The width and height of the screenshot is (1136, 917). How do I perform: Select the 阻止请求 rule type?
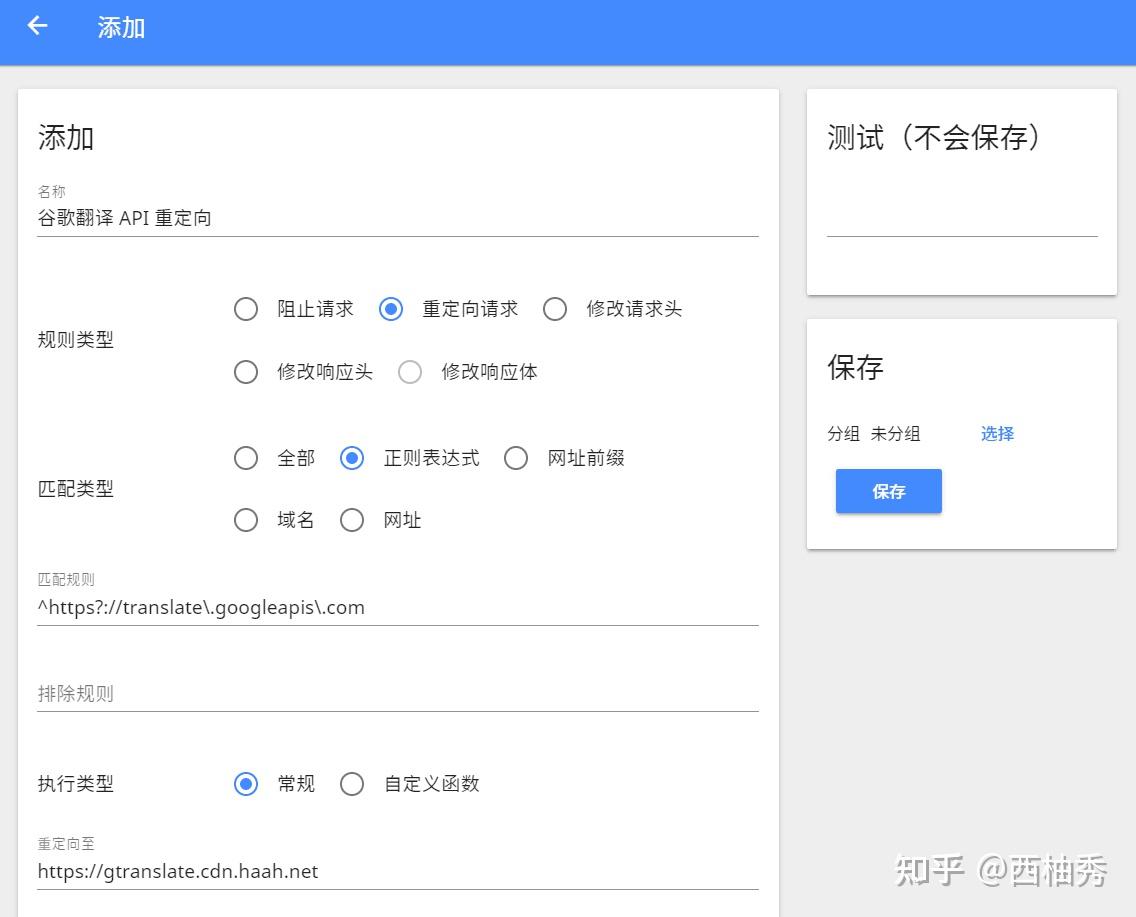pos(246,309)
